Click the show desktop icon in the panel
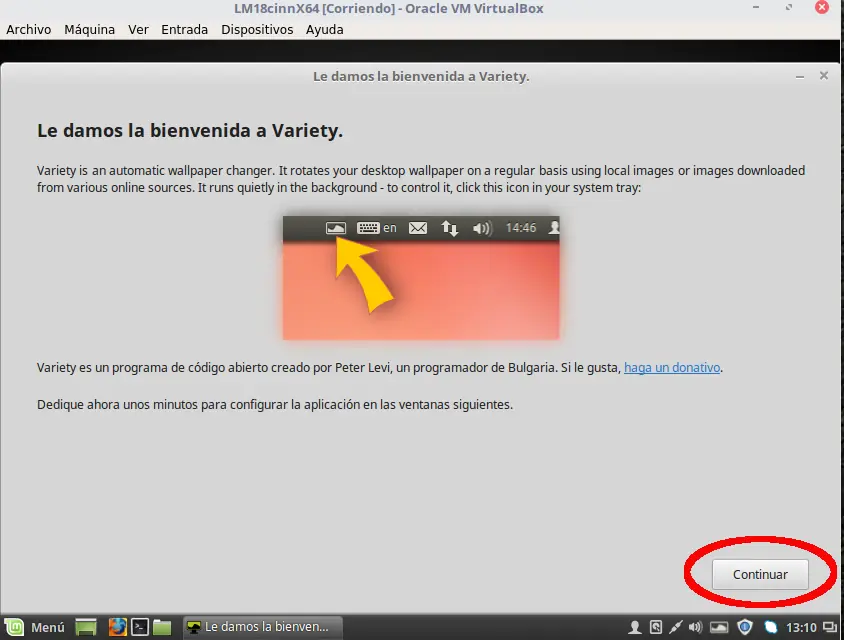The height and width of the screenshot is (640, 844). coord(86,627)
